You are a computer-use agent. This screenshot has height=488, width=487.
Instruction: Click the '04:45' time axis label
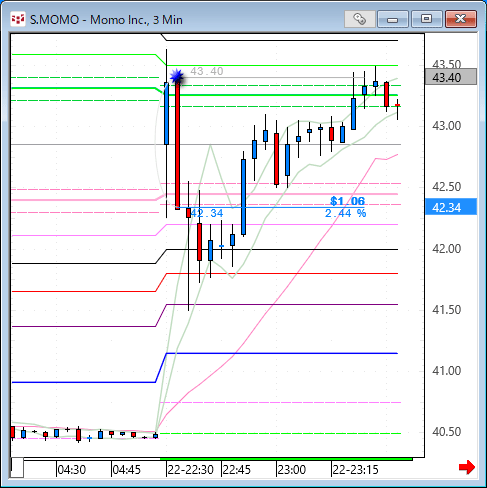[x=127, y=470]
